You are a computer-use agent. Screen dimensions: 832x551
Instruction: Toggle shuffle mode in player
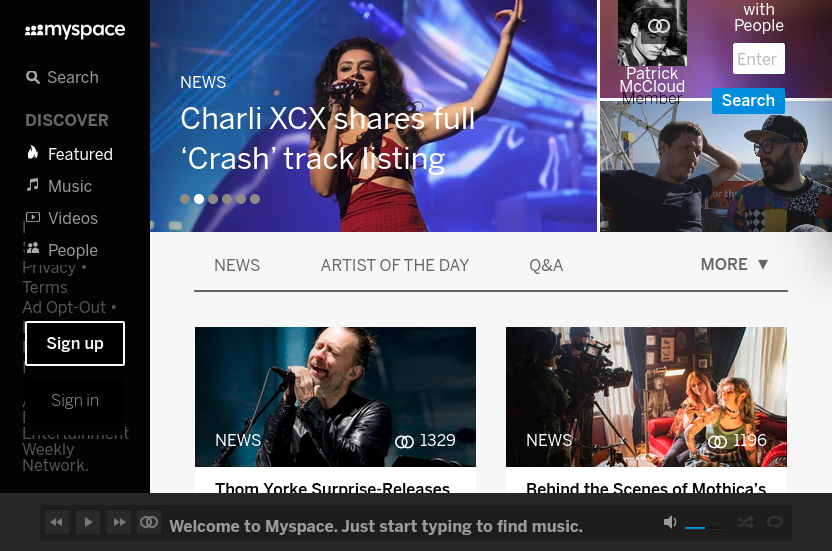746,522
